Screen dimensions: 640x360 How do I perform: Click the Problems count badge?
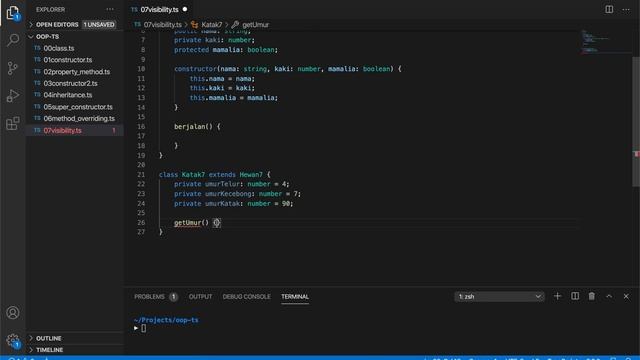point(173,297)
